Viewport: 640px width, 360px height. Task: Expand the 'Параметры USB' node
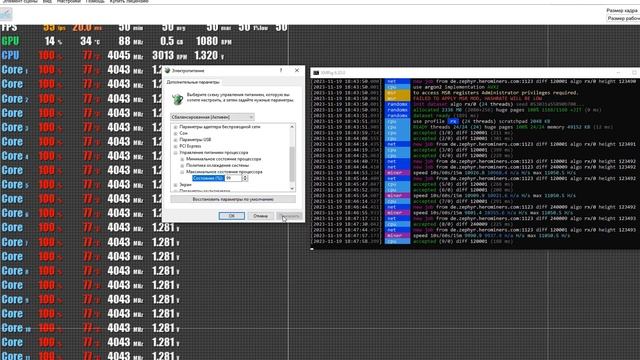coord(176,140)
